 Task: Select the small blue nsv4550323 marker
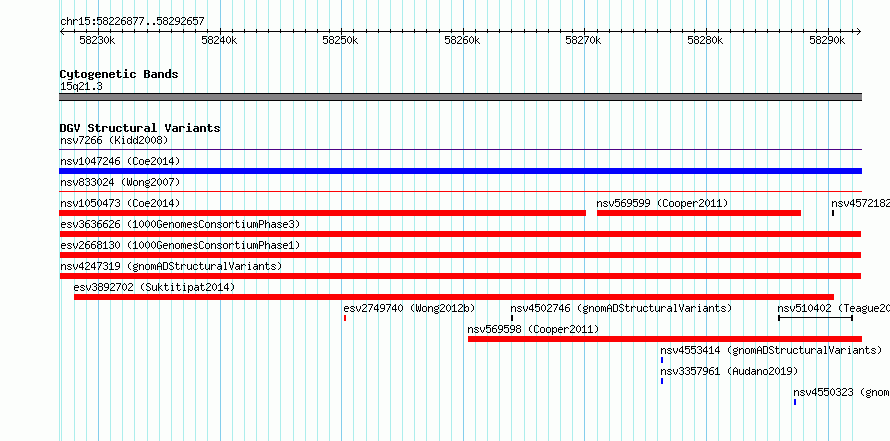795,402
